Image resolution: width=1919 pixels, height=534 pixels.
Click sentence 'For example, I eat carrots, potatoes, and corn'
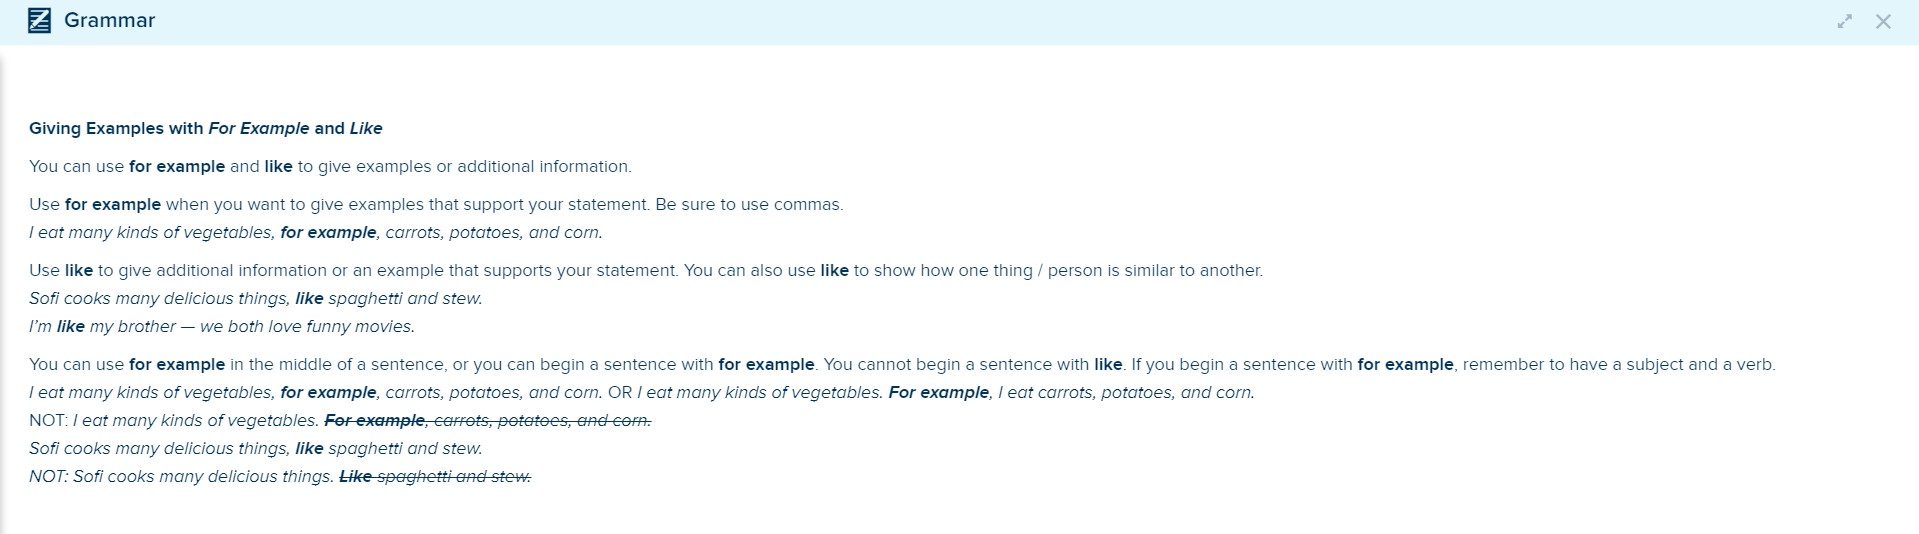coord(1072,392)
